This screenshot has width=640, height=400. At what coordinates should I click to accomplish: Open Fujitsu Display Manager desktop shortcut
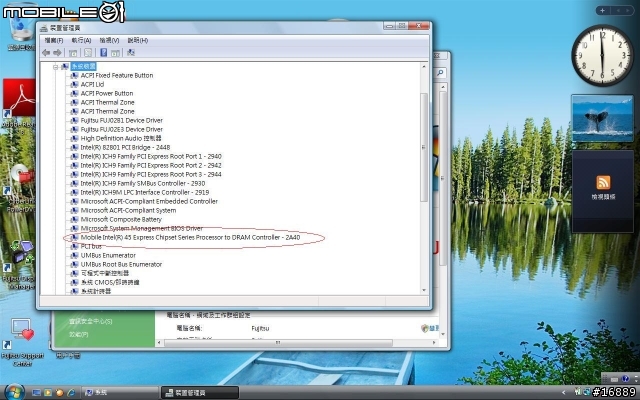tap(19, 265)
